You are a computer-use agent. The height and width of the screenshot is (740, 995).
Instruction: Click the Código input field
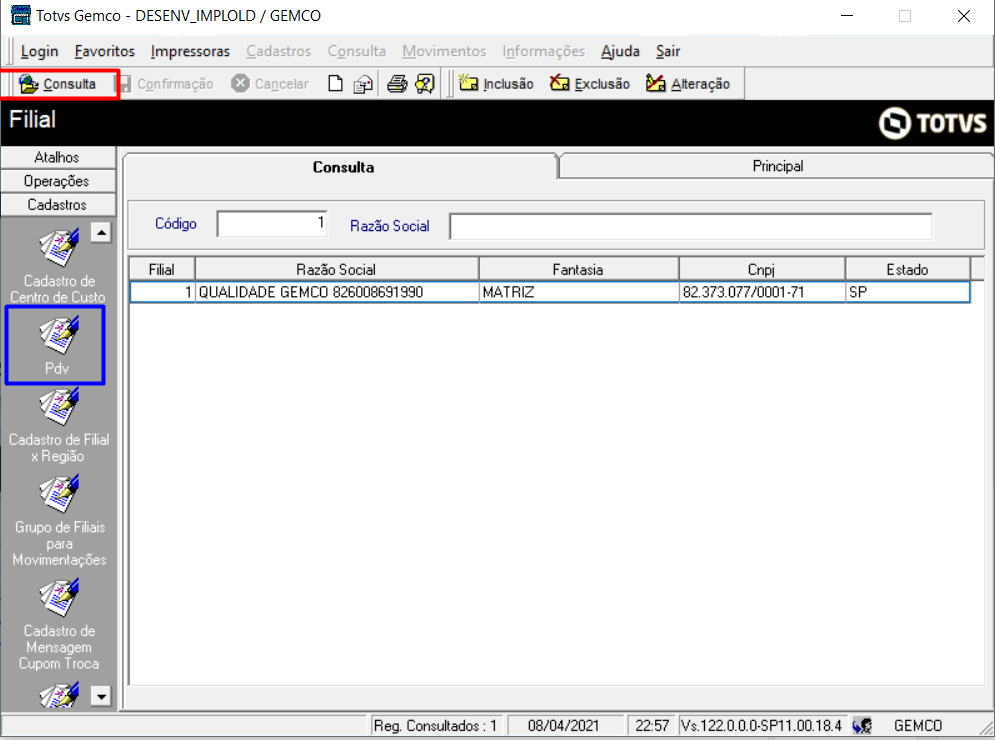(272, 224)
